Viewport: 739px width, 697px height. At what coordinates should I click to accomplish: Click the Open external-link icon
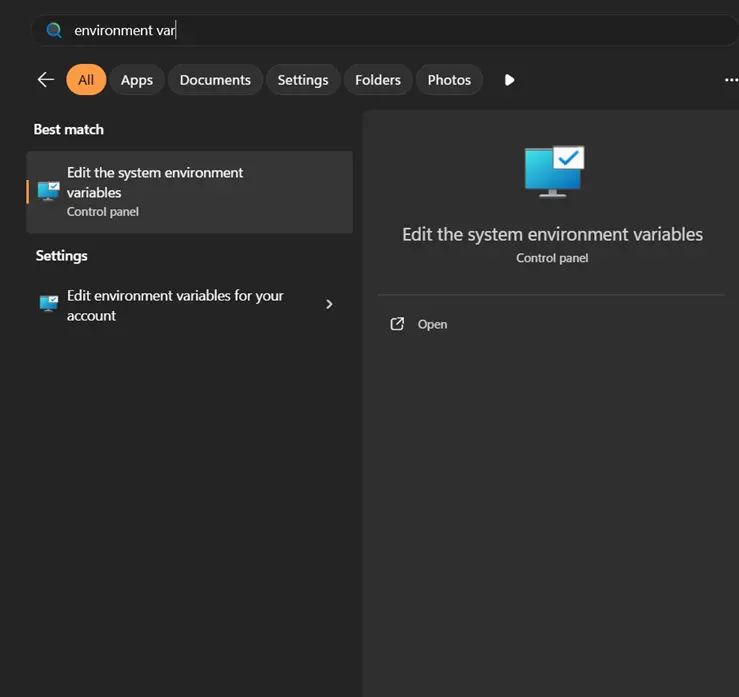coord(397,324)
